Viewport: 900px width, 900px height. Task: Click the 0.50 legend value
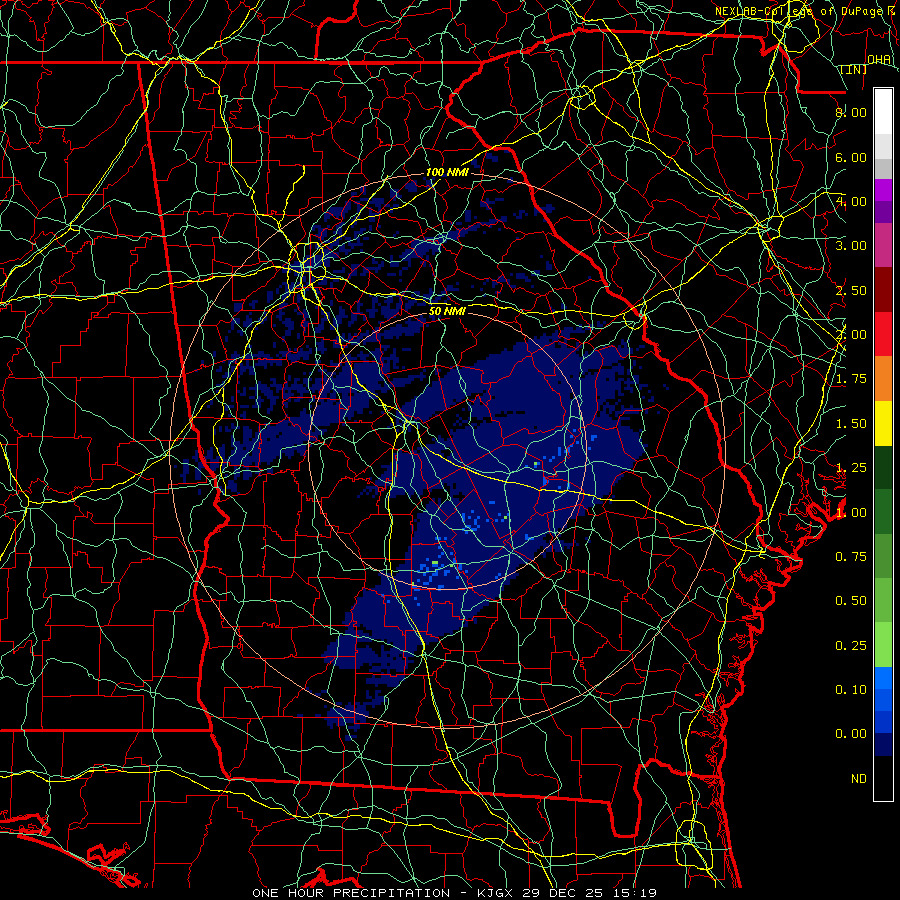click(851, 601)
